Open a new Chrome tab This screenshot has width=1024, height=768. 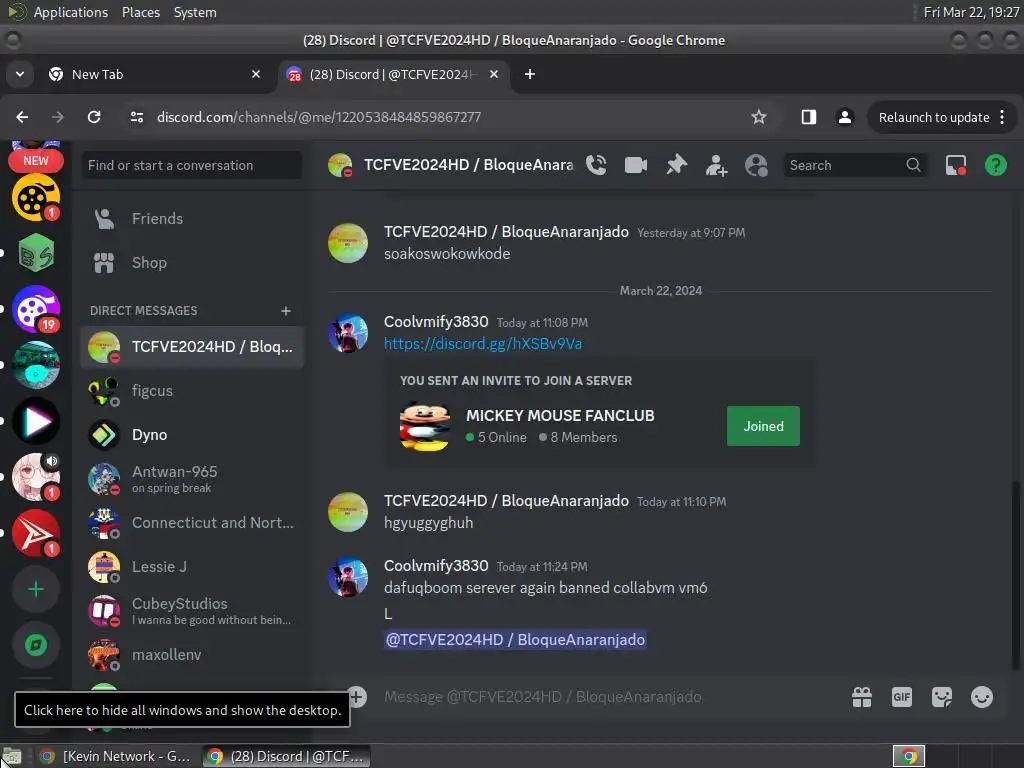[x=530, y=74]
